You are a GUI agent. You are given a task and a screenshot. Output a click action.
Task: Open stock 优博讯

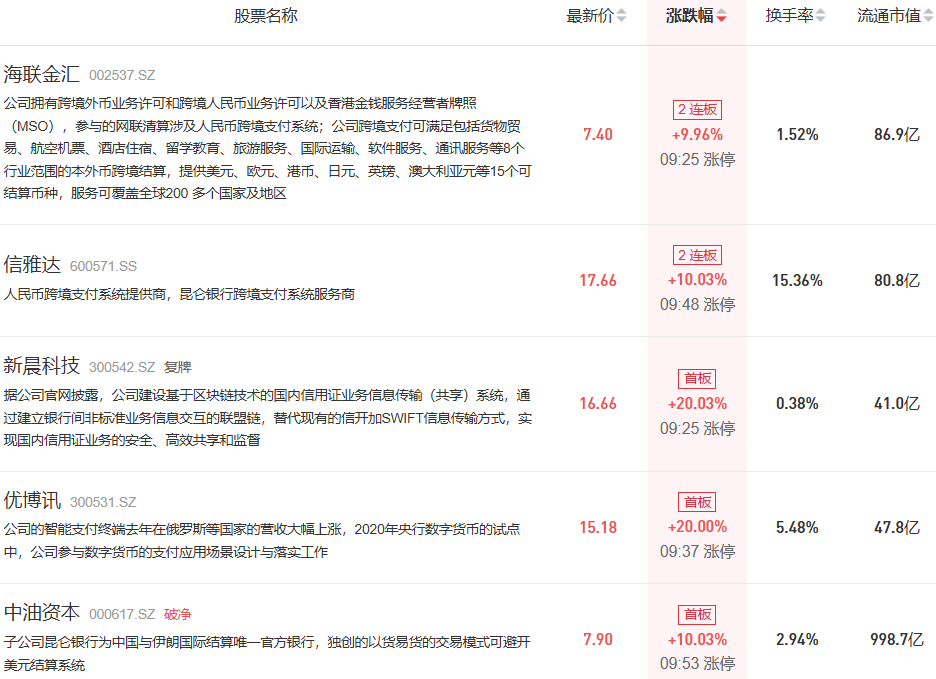point(32,500)
